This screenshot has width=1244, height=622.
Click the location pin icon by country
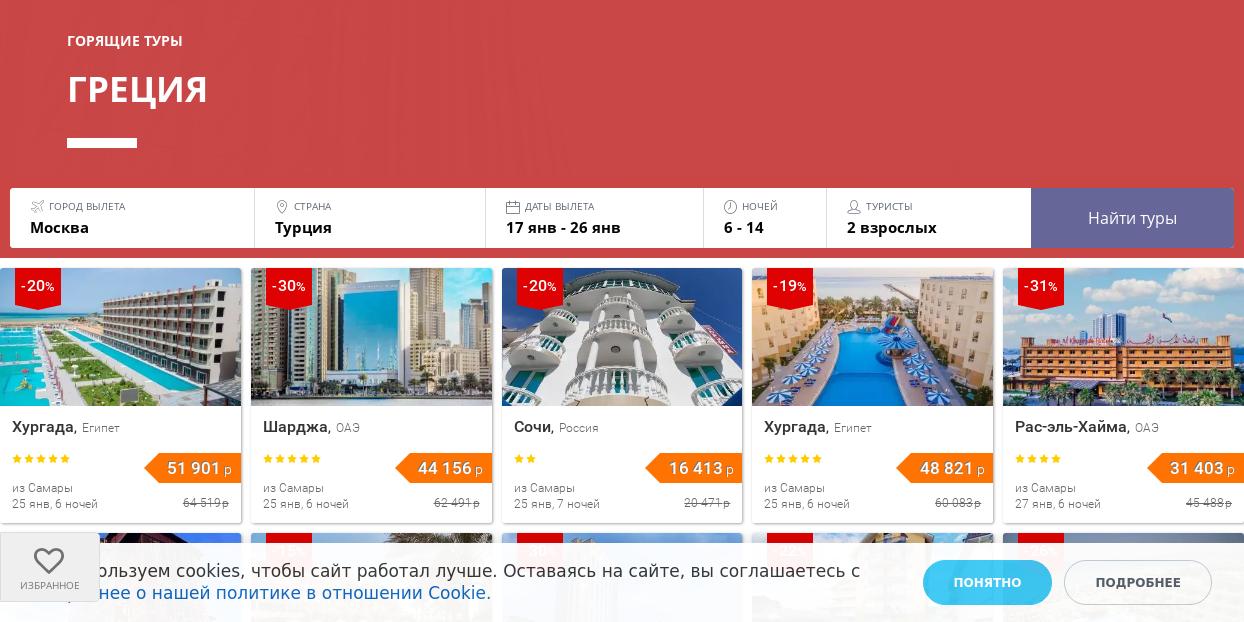click(x=282, y=207)
